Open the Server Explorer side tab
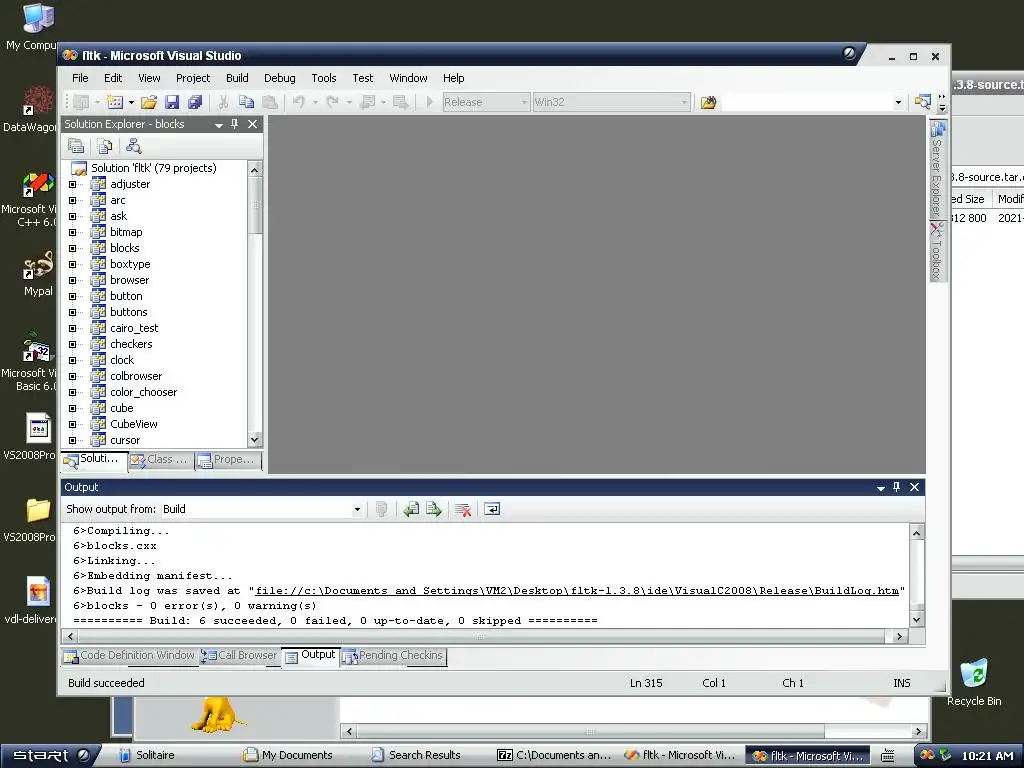The height and width of the screenshot is (768, 1024). click(x=938, y=168)
